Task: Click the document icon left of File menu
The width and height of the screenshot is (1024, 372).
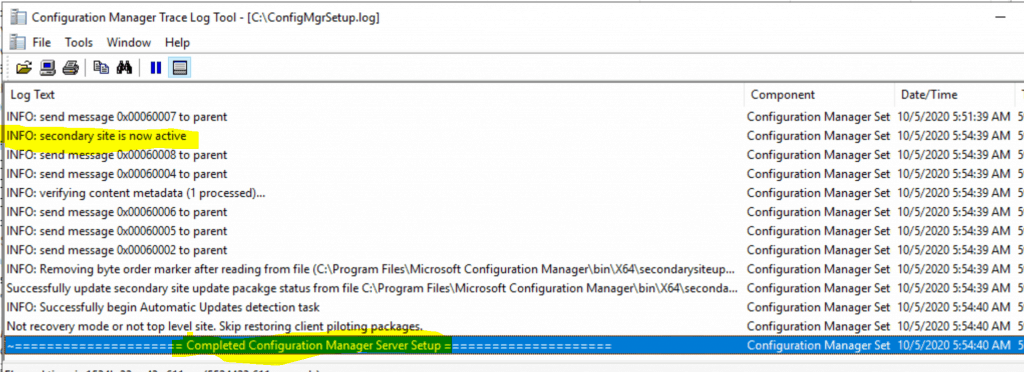Action: pyautogui.click(x=18, y=42)
